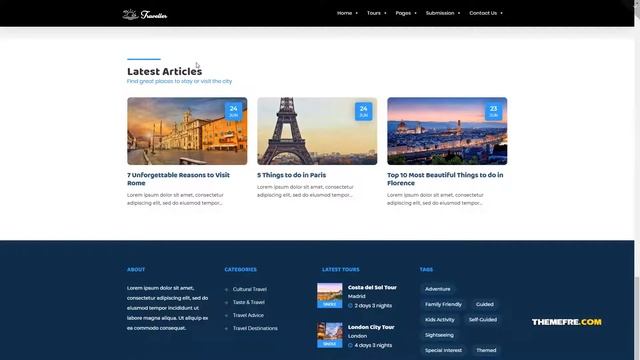Viewport: 640px width, 360px height.
Task: Click the clock icon beside 2 days 3 nights
Action: [350, 306]
